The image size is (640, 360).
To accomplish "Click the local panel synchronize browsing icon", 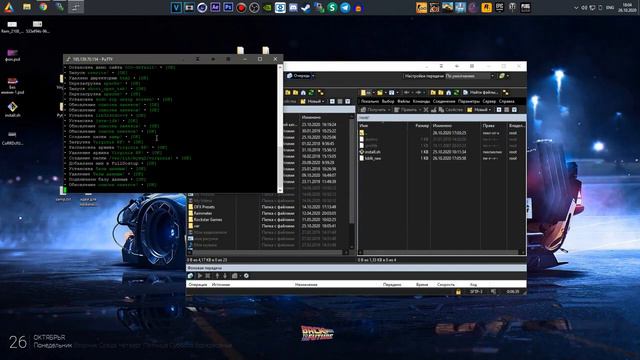I will pyautogui.click(x=320, y=93).
